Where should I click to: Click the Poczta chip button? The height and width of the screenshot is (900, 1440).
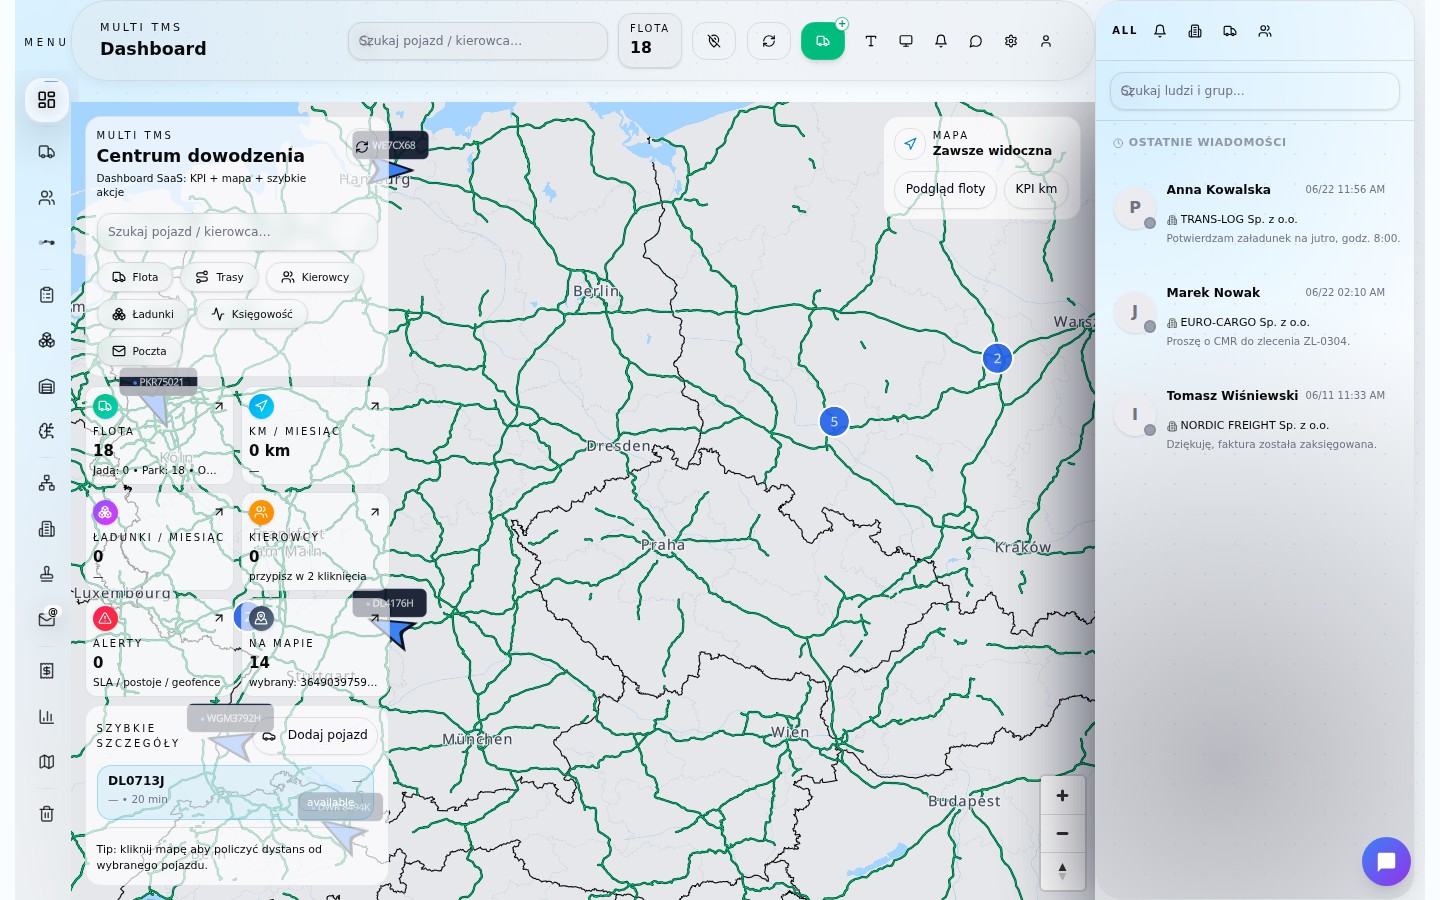coord(139,351)
